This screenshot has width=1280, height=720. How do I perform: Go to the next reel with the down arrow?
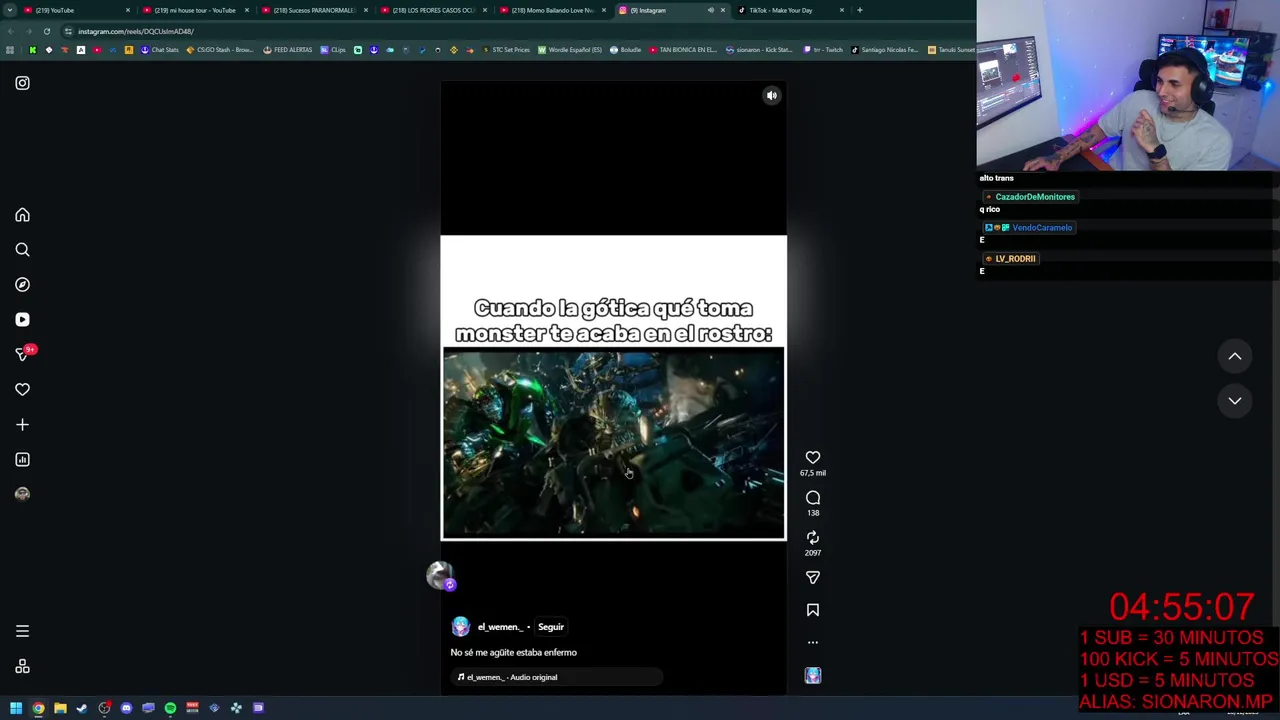pyautogui.click(x=1235, y=400)
